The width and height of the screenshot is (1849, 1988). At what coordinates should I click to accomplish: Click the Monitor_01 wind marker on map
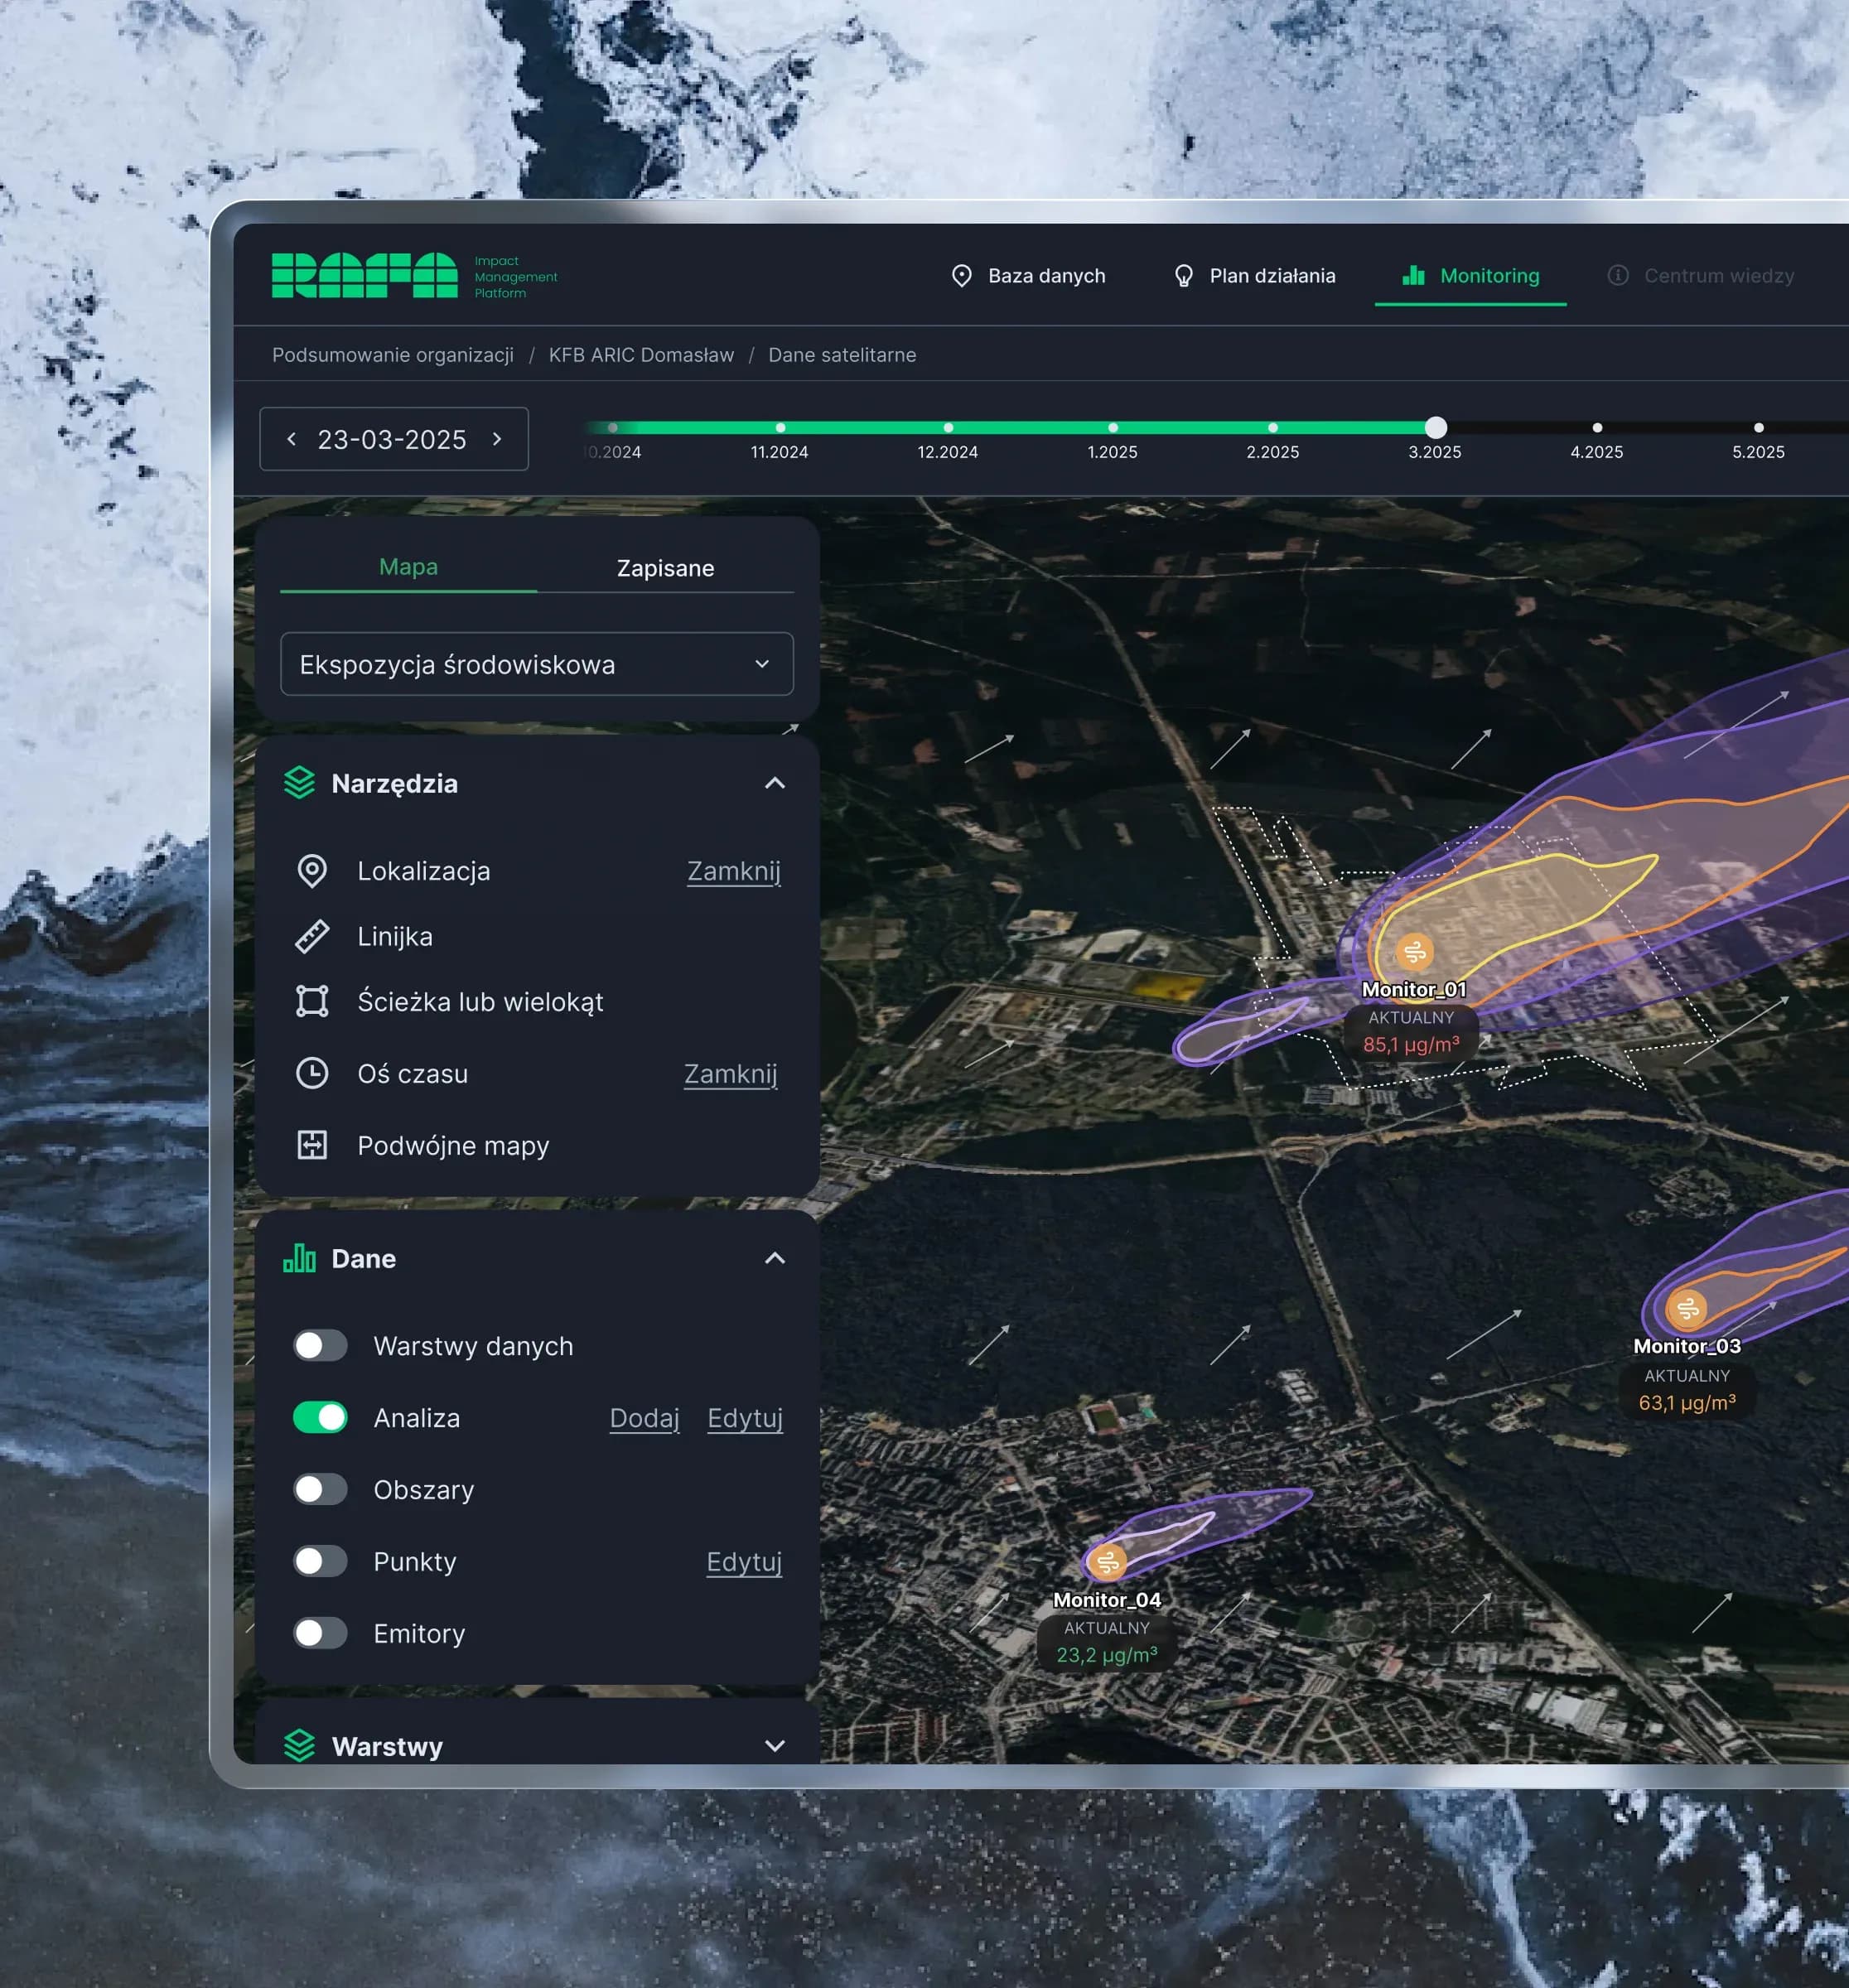(x=1414, y=952)
